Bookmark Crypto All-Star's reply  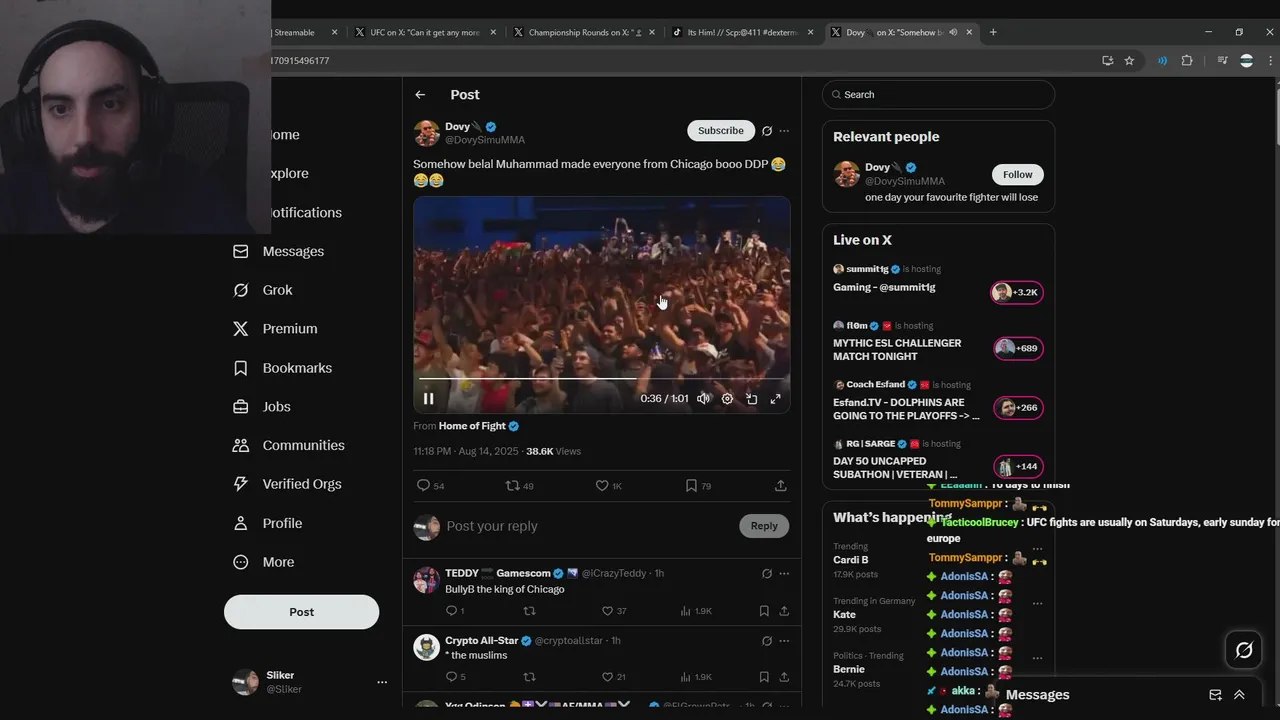pos(764,677)
